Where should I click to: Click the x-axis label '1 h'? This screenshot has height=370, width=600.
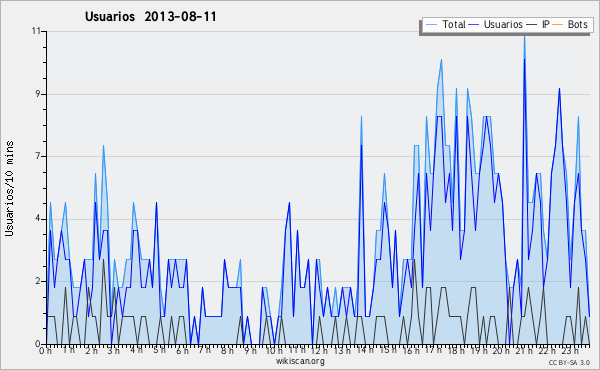tap(68, 350)
